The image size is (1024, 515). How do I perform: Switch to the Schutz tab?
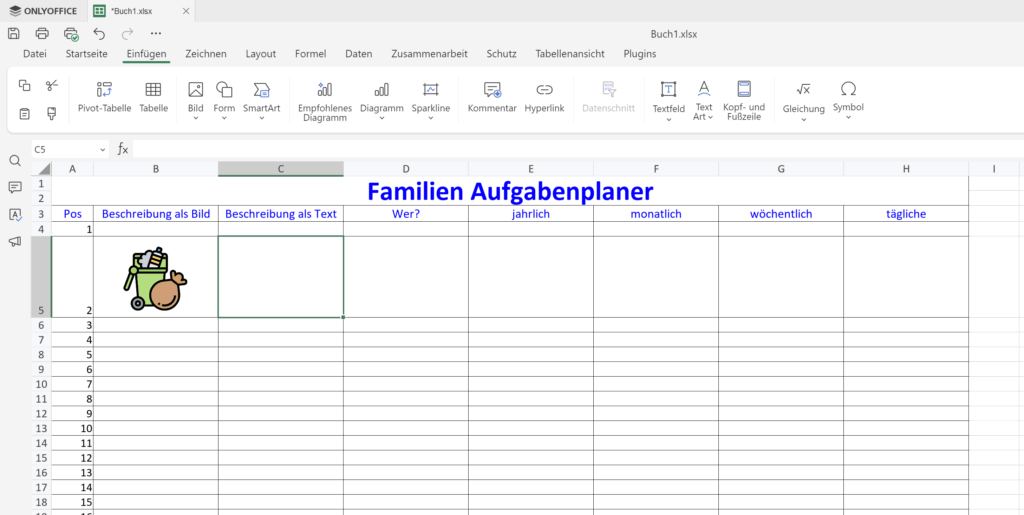click(x=501, y=54)
